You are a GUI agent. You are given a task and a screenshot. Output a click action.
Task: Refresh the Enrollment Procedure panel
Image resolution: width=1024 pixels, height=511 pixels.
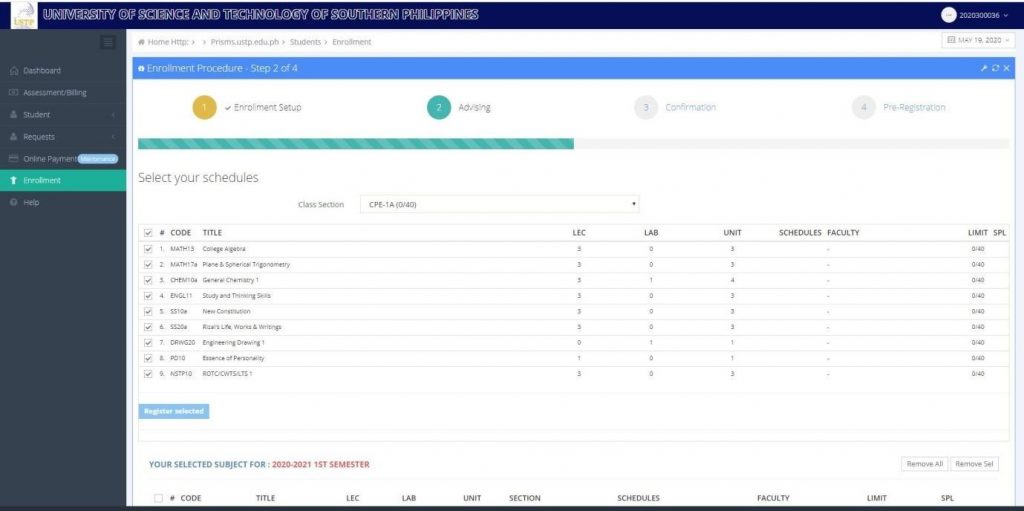point(995,68)
